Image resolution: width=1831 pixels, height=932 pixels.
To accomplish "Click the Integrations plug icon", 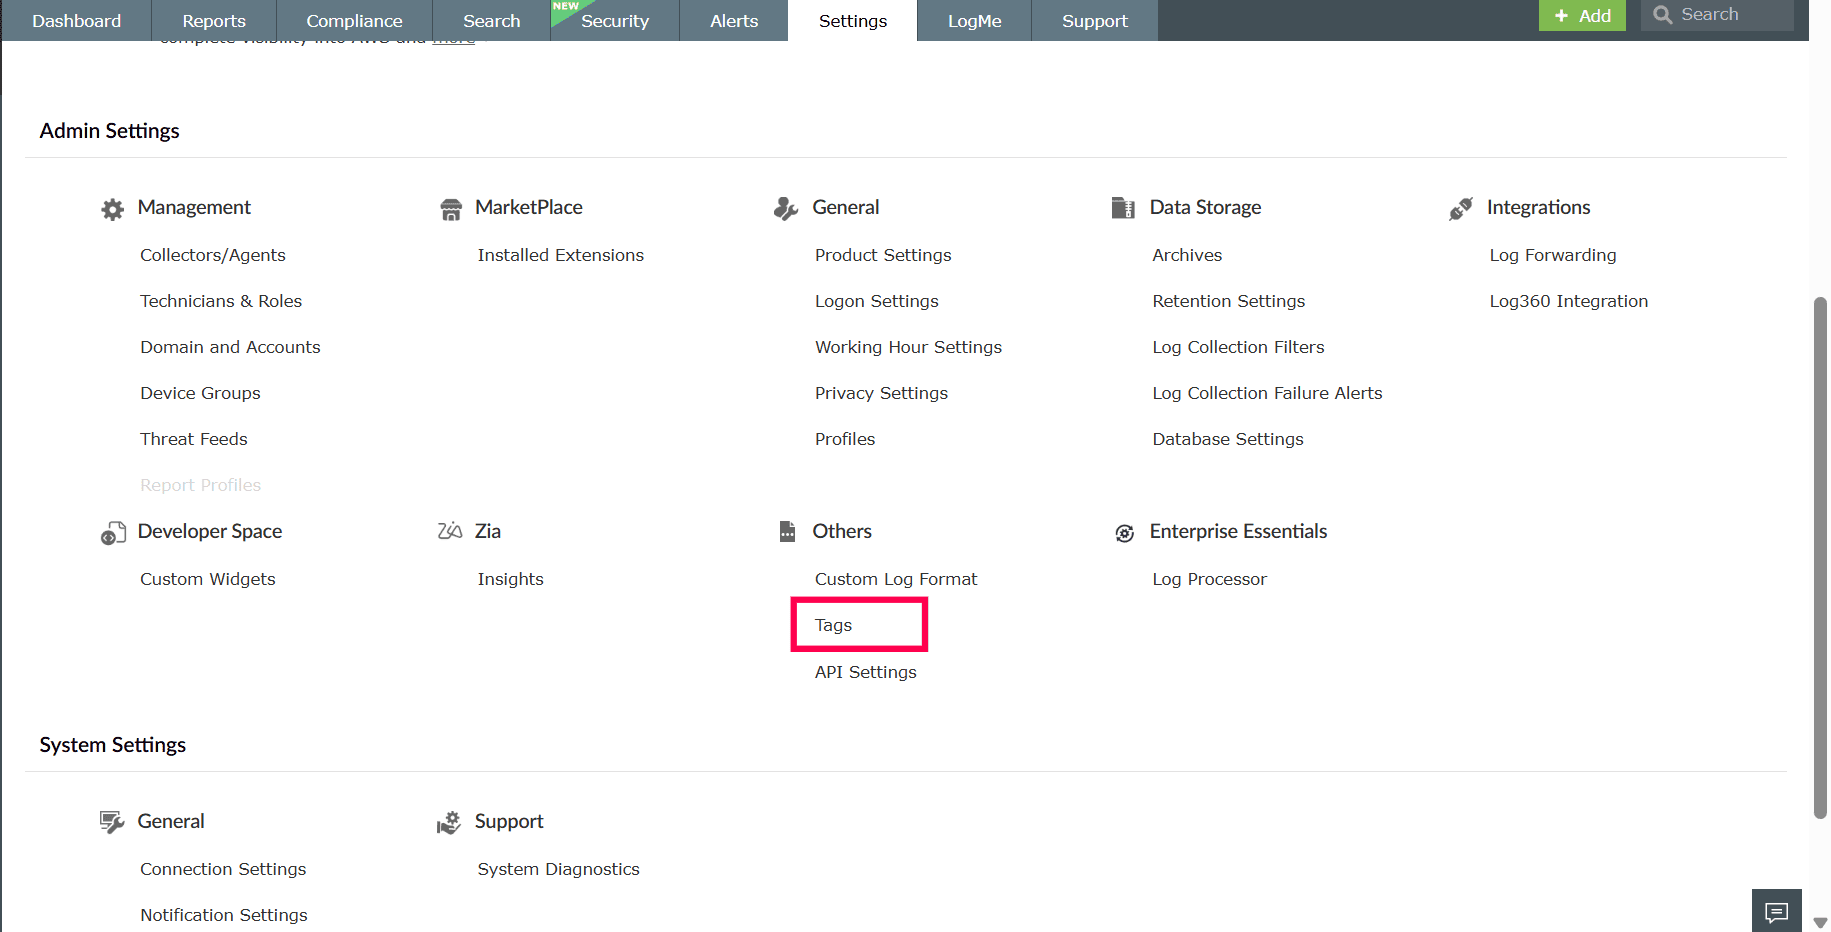I will coord(1461,208).
